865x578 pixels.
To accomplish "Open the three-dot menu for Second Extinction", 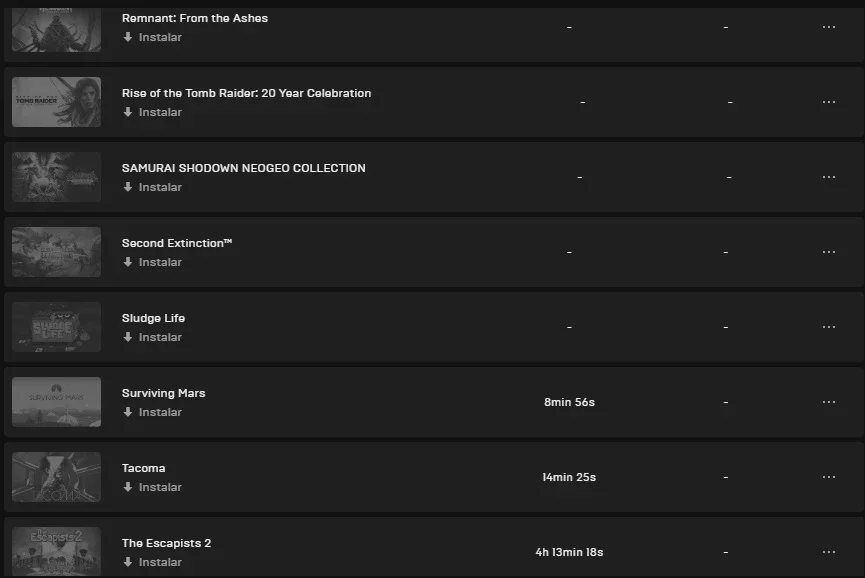I will tap(829, 252).
